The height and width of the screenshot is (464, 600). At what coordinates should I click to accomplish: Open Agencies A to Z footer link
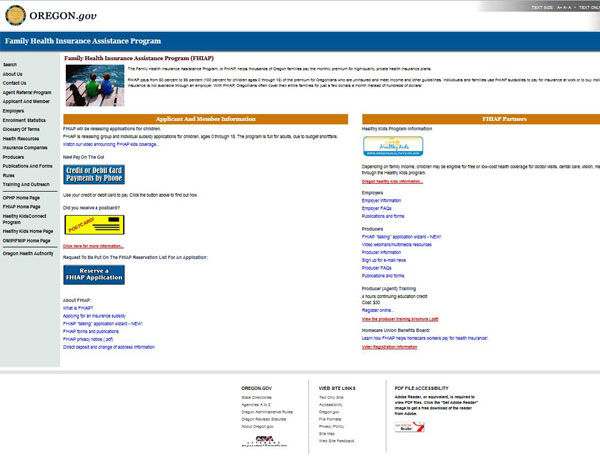pyautogui.click(x=256, y=405)
